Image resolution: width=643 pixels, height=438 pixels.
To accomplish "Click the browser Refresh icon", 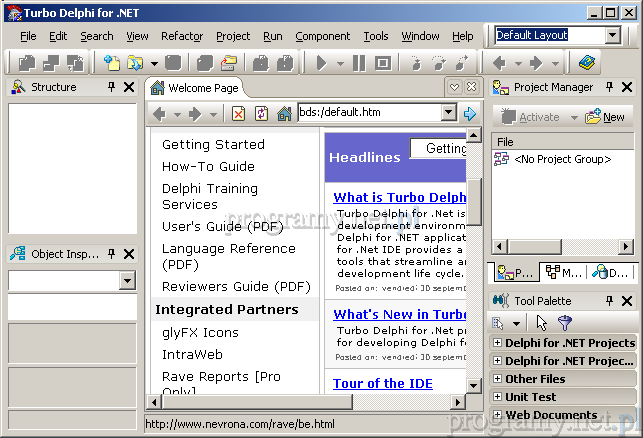I will point(261,114).
